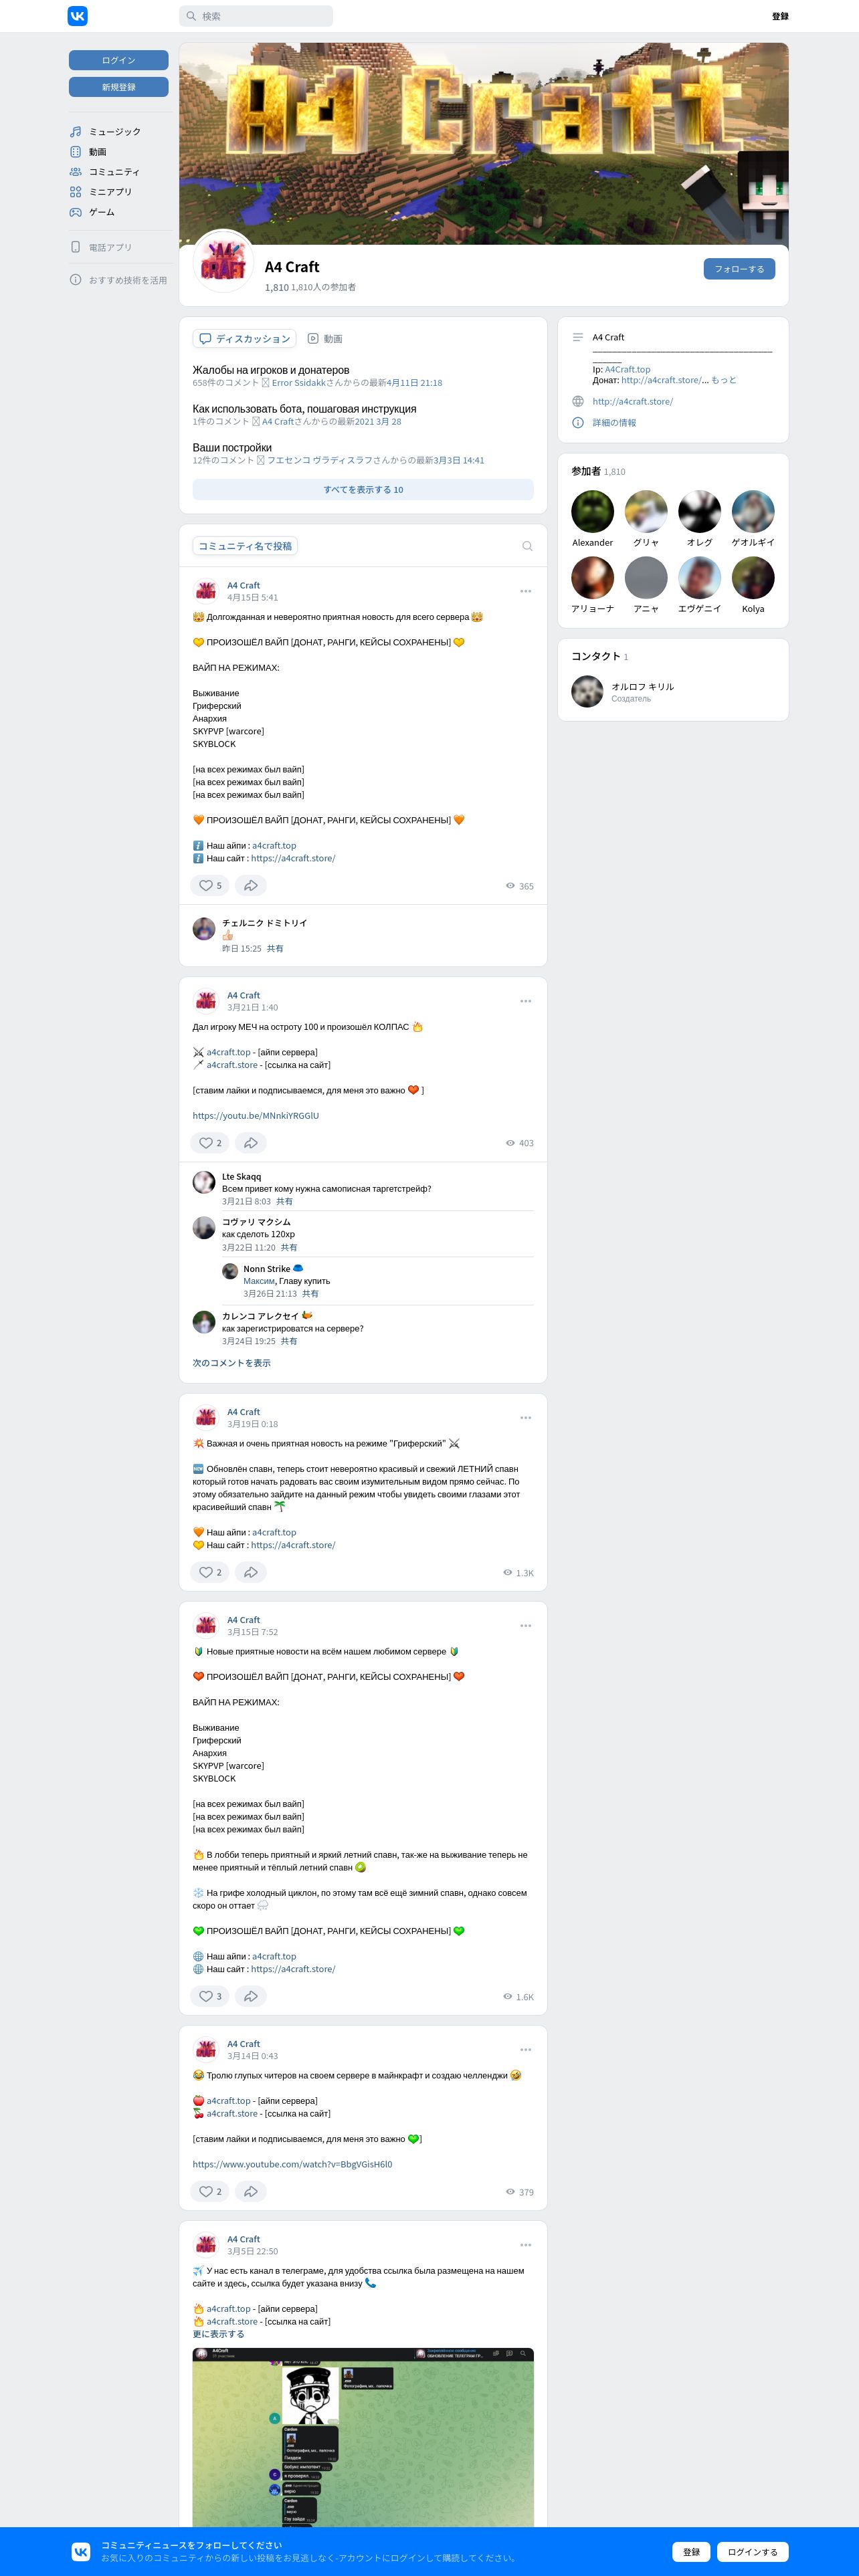The image size is (859, 2576).
Task: Open more options on March 14 post
Action: tap(525, 2049)
